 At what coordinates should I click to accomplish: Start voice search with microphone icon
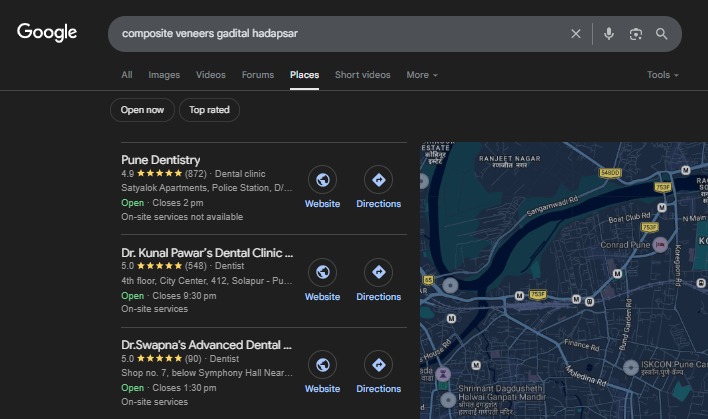click(609, 34)
